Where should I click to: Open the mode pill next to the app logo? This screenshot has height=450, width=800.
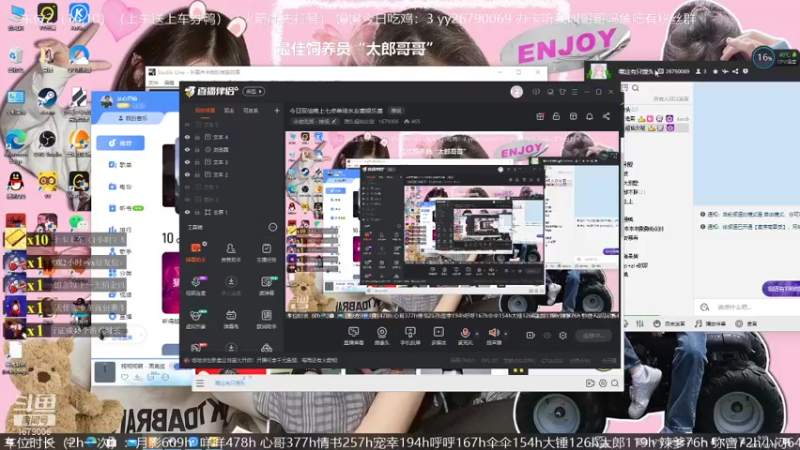(254, 92)
